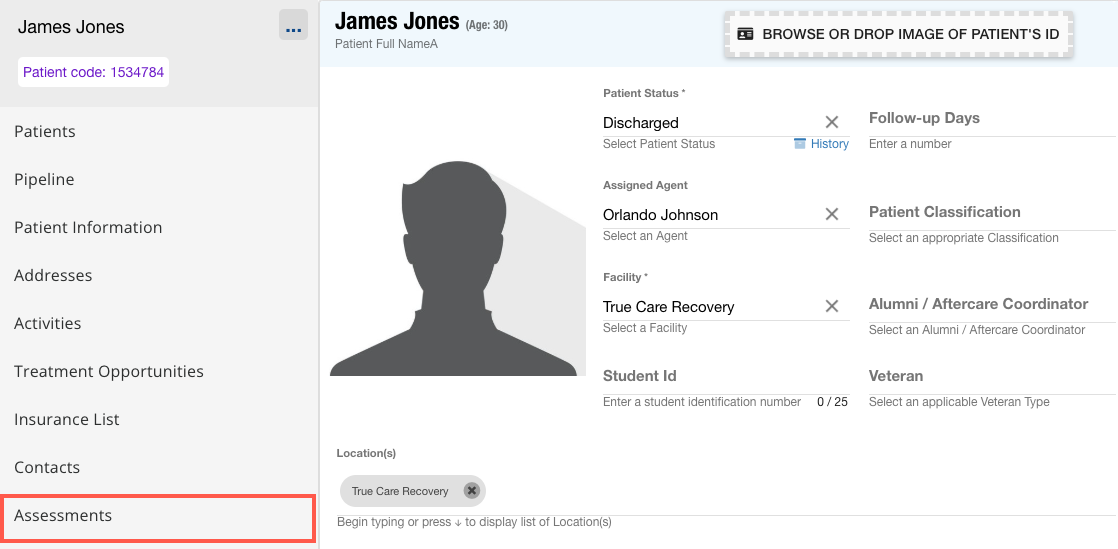This screenshot has height=549, width=1118.
Task: Browse or drop image of patient's ID
Action: (898, 34)
